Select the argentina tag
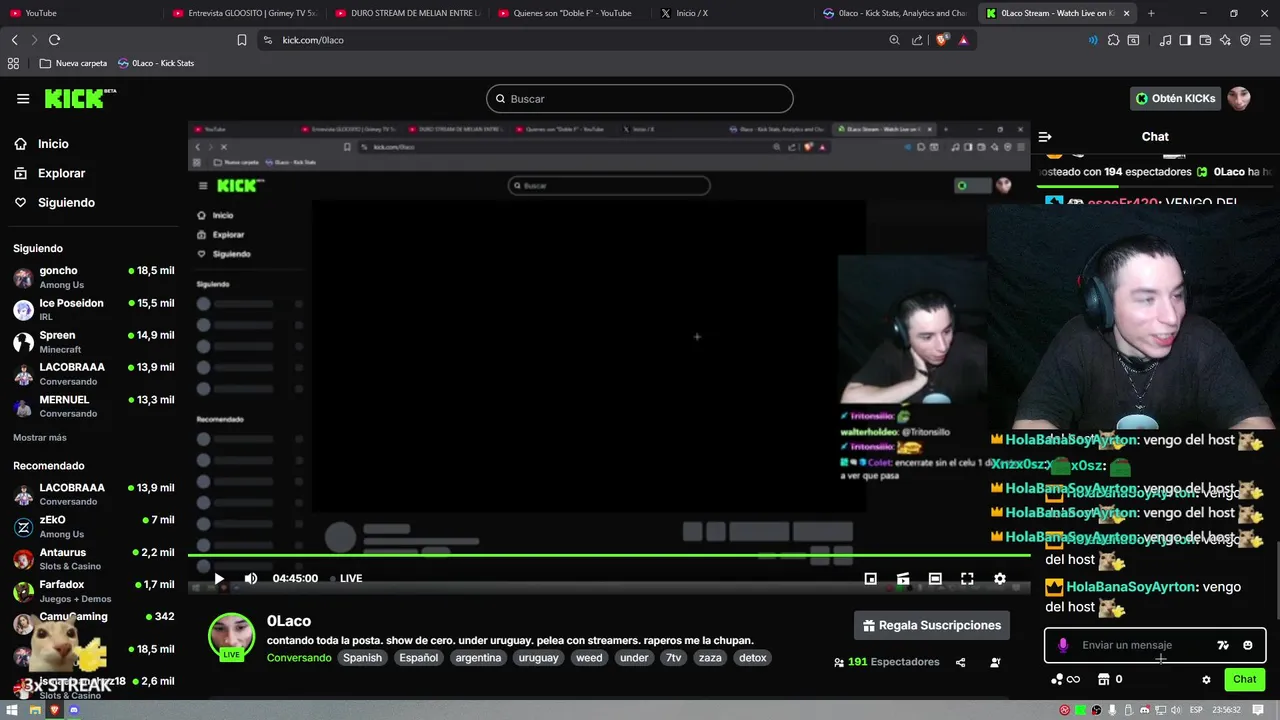 pos(478,658)
